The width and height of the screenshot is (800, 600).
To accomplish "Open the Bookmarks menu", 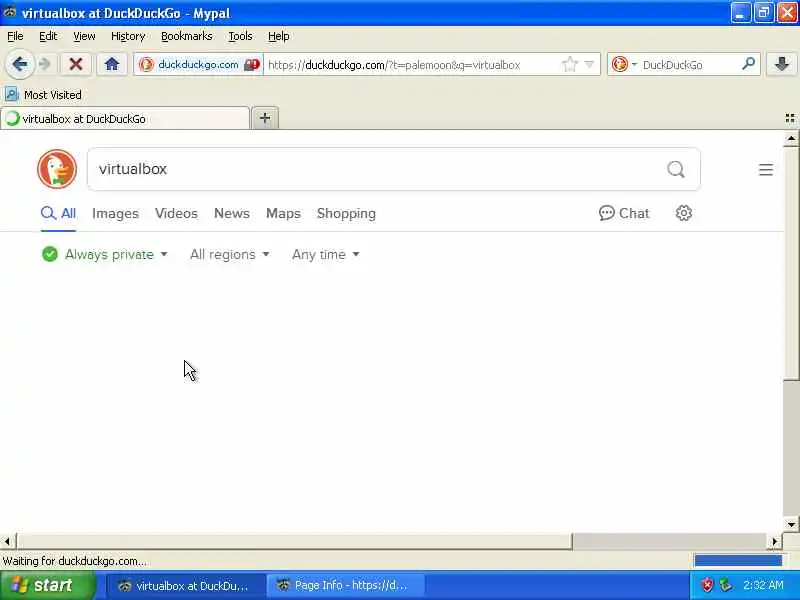I will pyautogui.click(x=187, y=36).
